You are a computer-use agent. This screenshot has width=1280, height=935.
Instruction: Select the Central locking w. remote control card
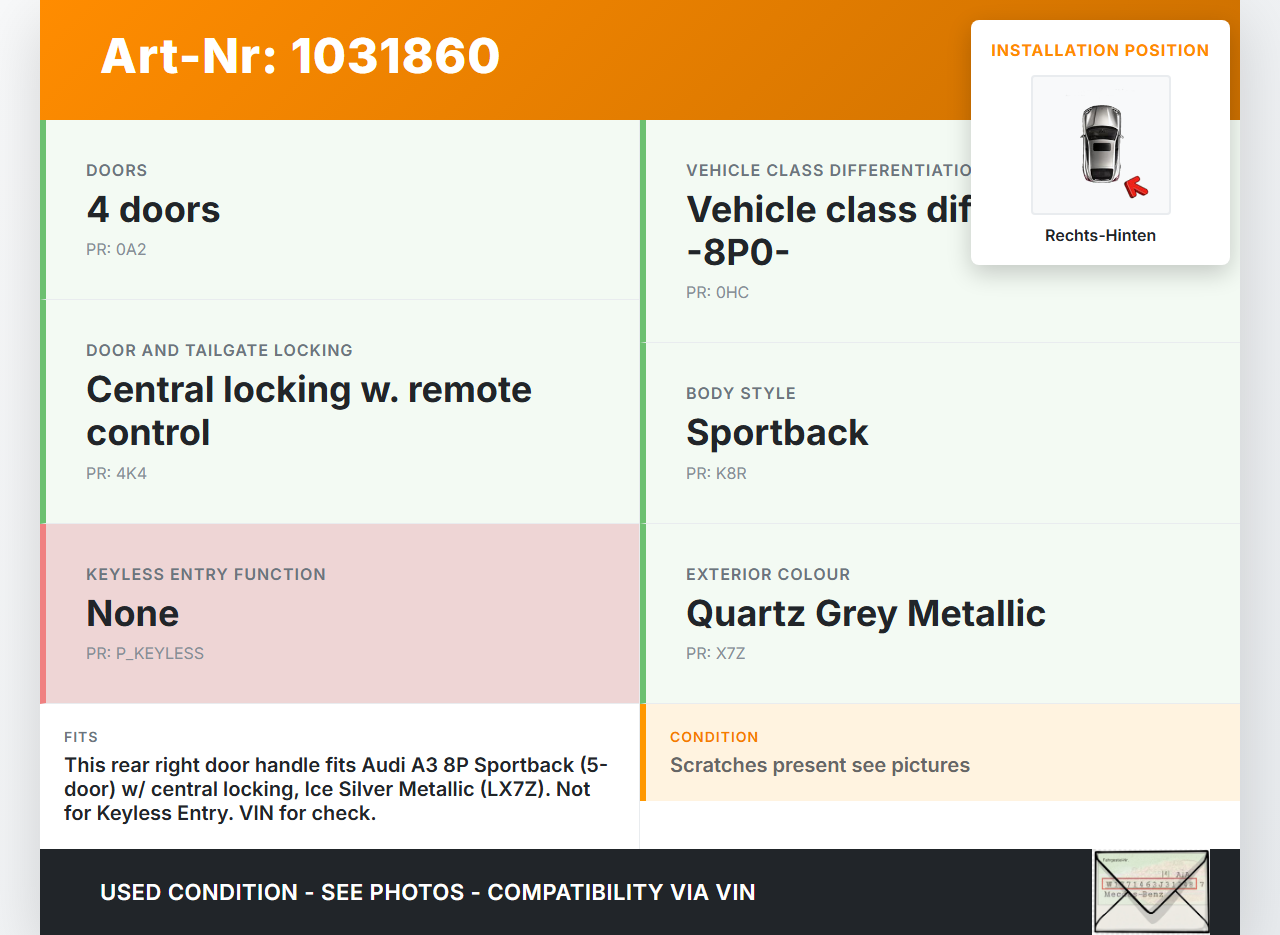coord(340,411)
